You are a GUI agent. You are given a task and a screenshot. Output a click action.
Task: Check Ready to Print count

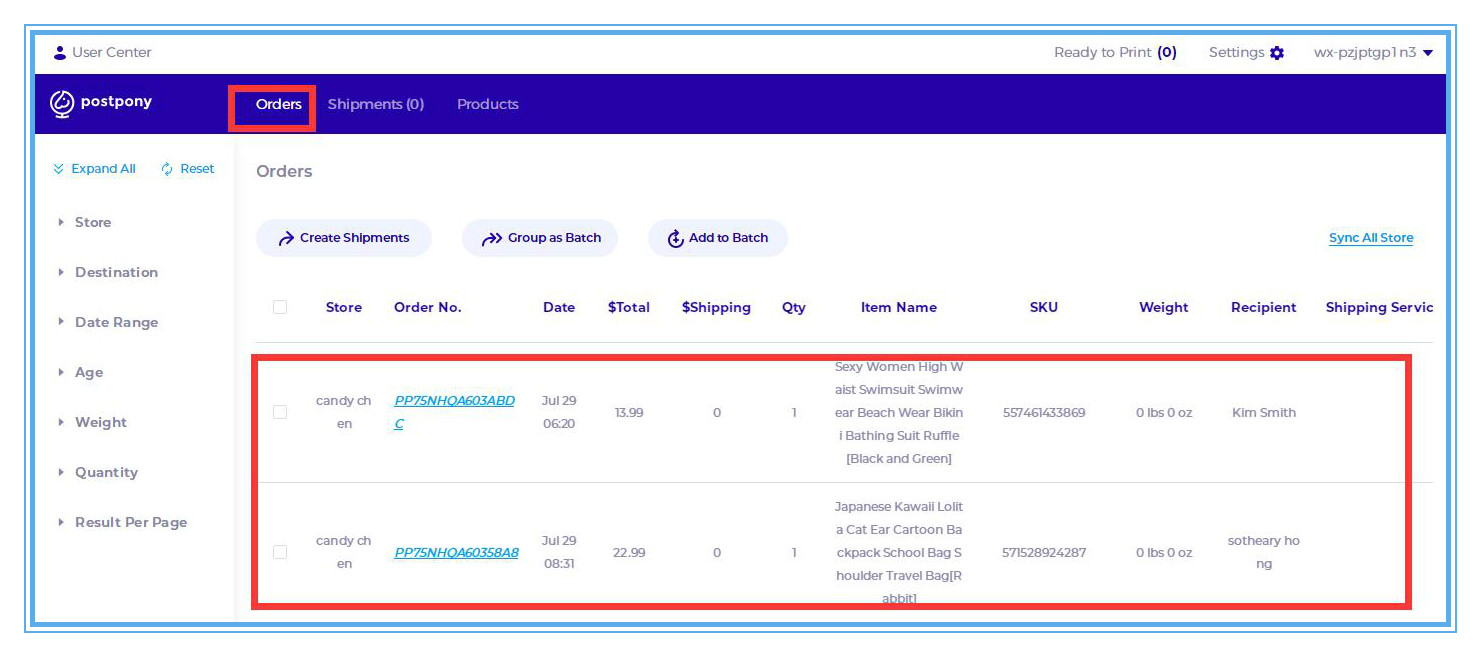(1115, 52)
